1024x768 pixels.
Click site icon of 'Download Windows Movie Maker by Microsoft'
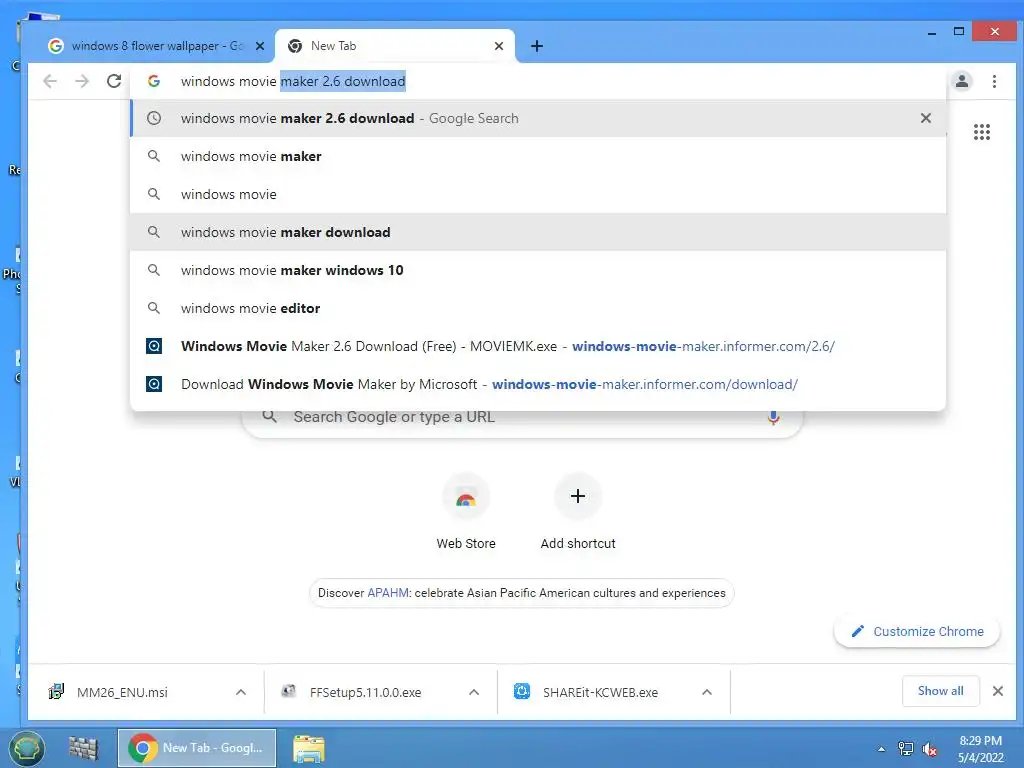[x=153, y=384]
